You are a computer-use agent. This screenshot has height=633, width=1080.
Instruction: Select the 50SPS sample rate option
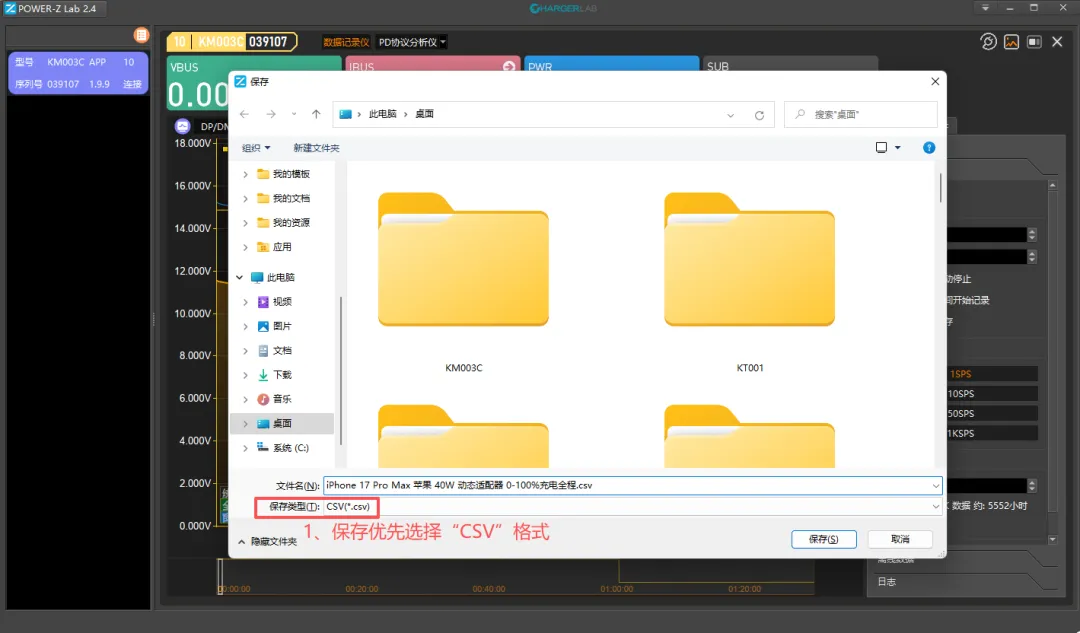pyautogui.click(x=990, y=414)
